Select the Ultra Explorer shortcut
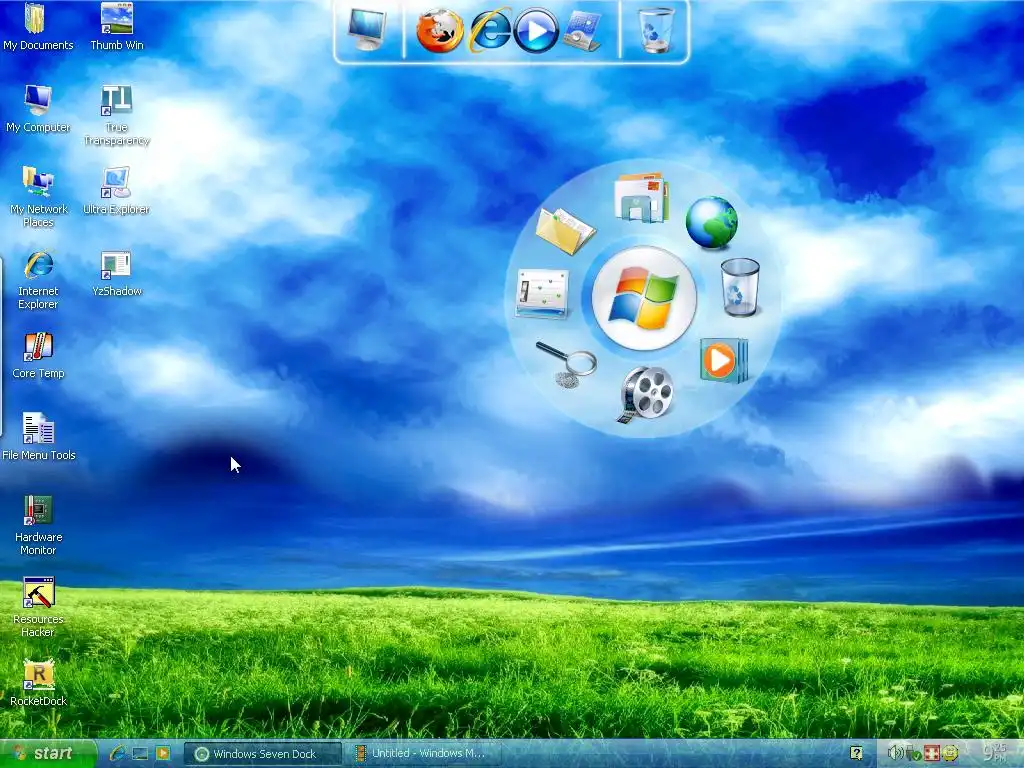The width and height of the screenshot is (1024, 768). (117, 191)
